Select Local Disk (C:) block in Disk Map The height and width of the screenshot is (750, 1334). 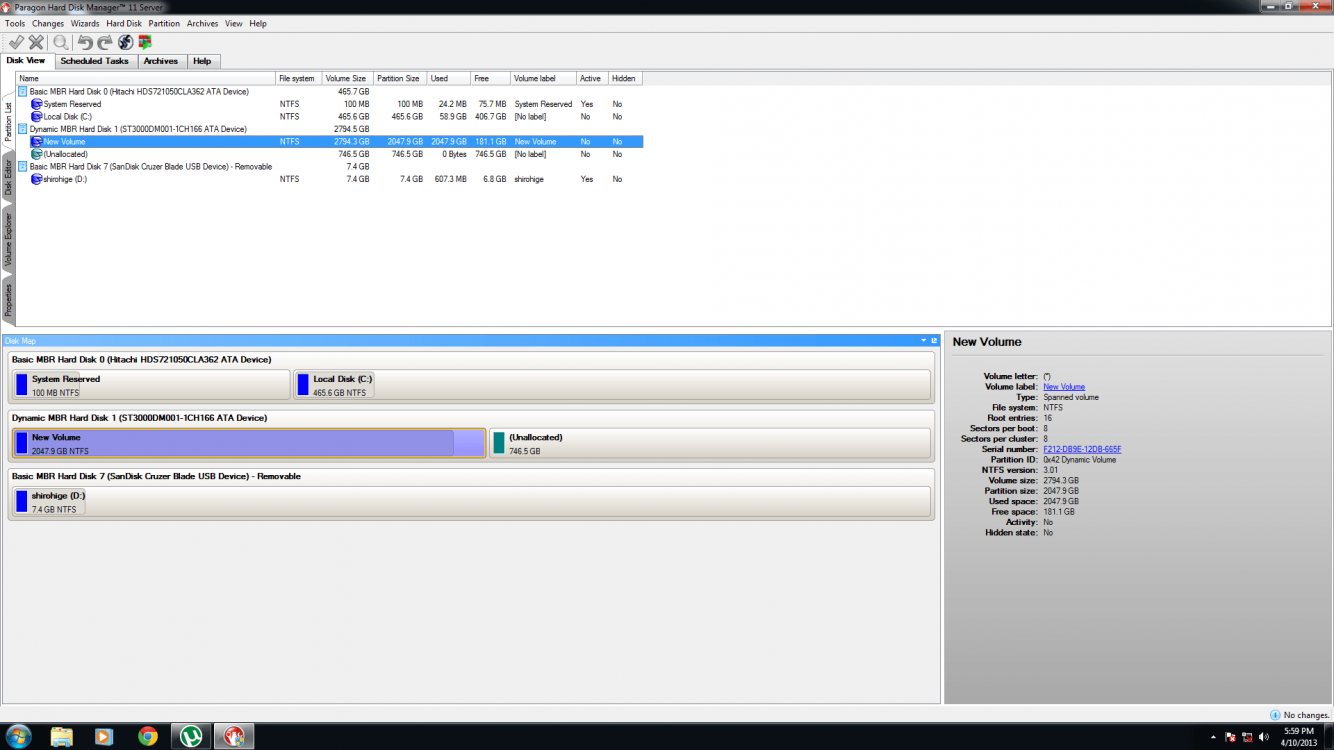(612, 385)
